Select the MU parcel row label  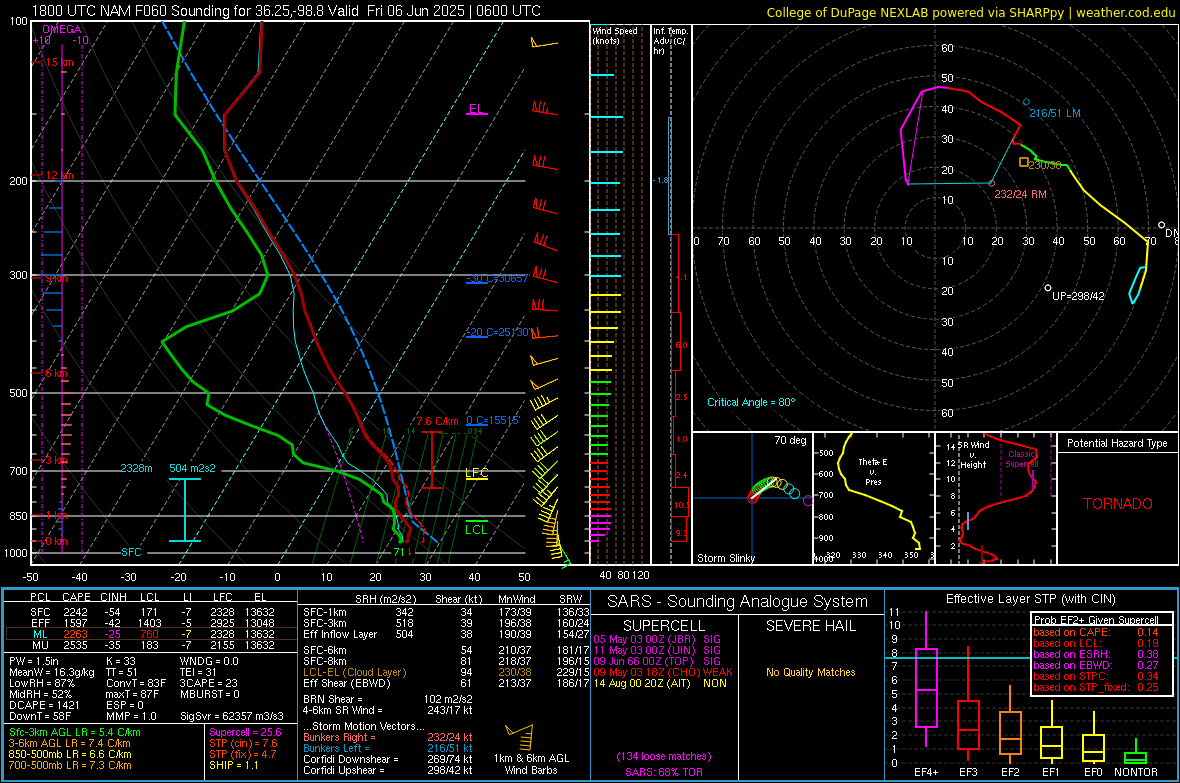[40, 645]
